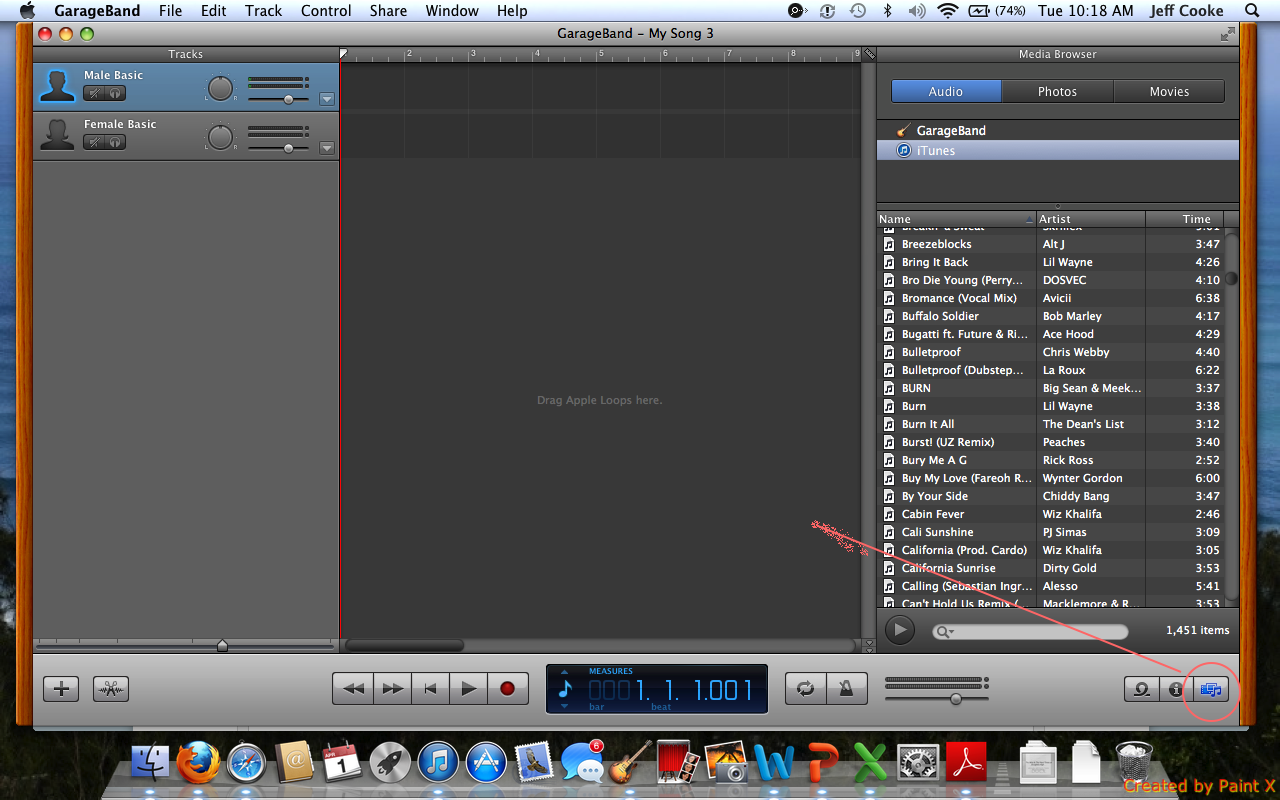The height and width of the screenshot is (800, 1280).
Task: Open the Apple menu
Action: click(x=27, y=11)
